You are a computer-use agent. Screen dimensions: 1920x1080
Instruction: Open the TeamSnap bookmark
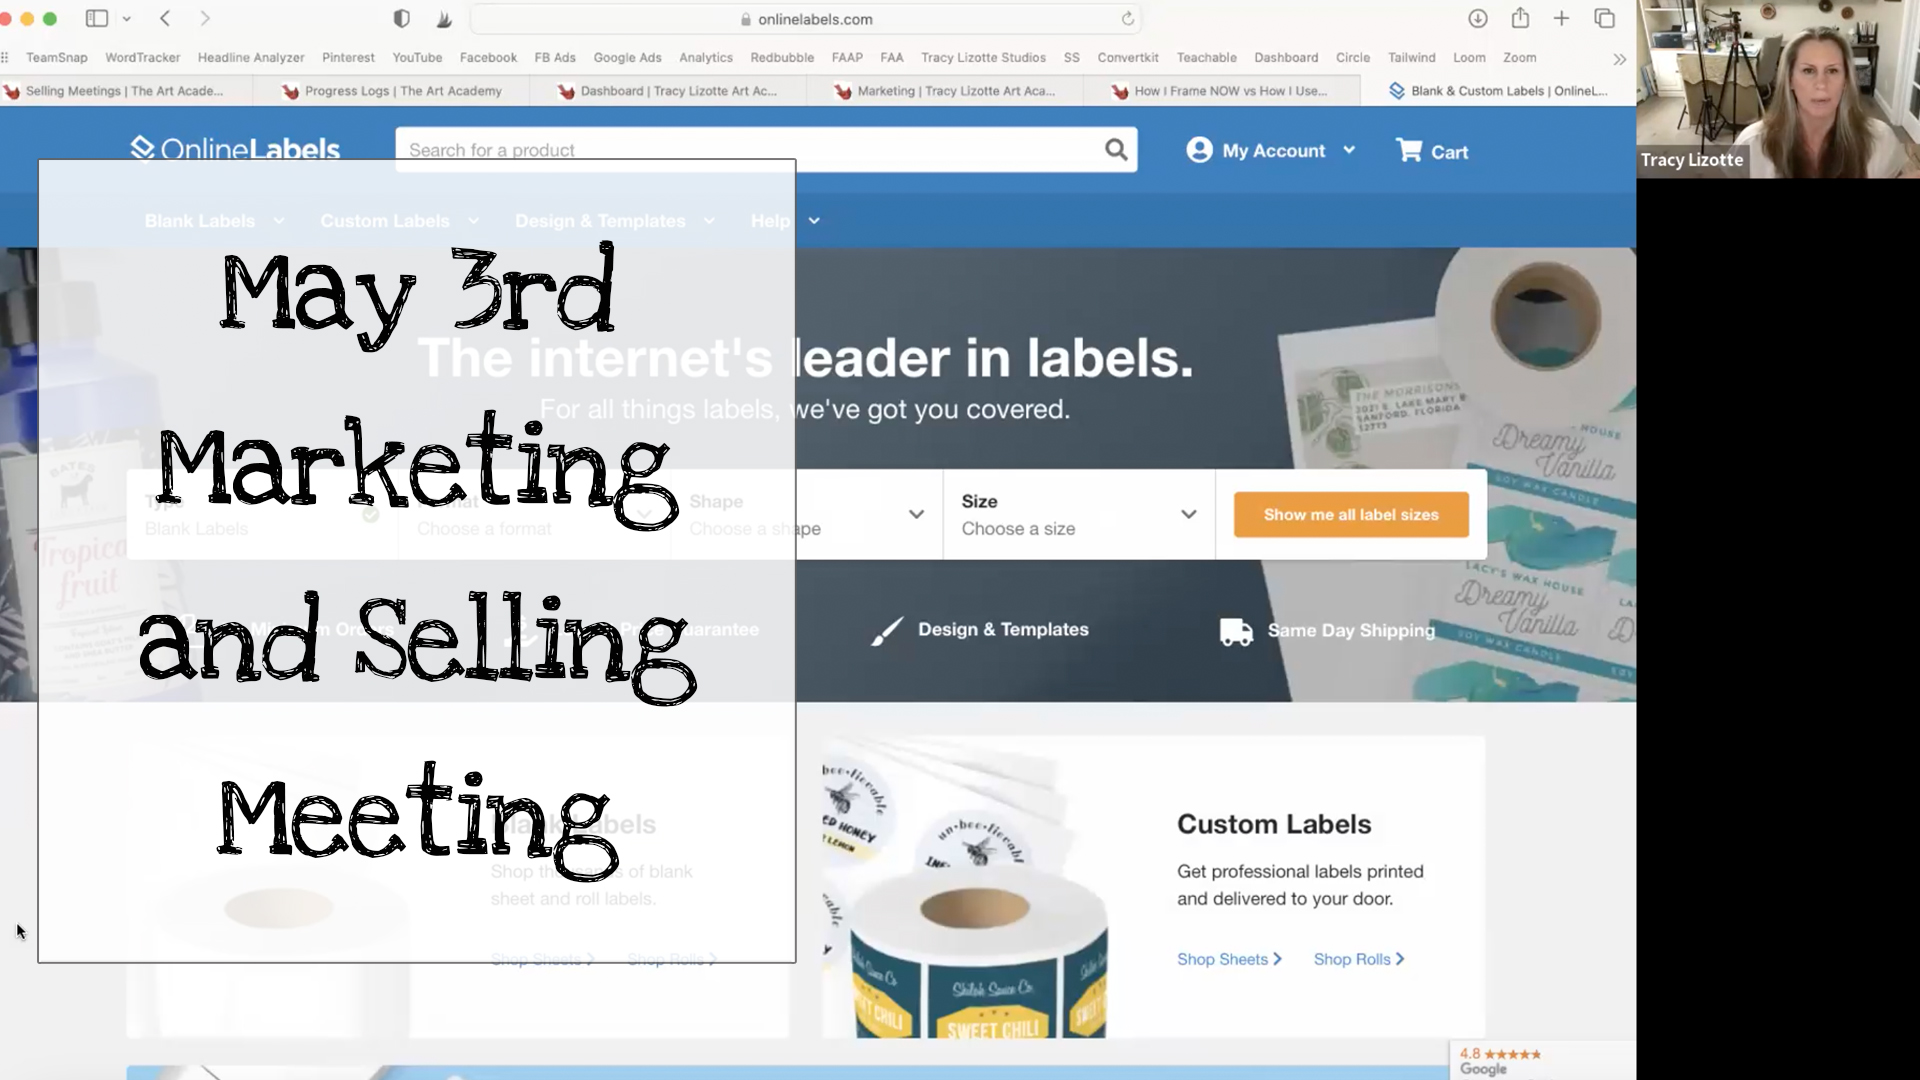(x=57, y=58)
